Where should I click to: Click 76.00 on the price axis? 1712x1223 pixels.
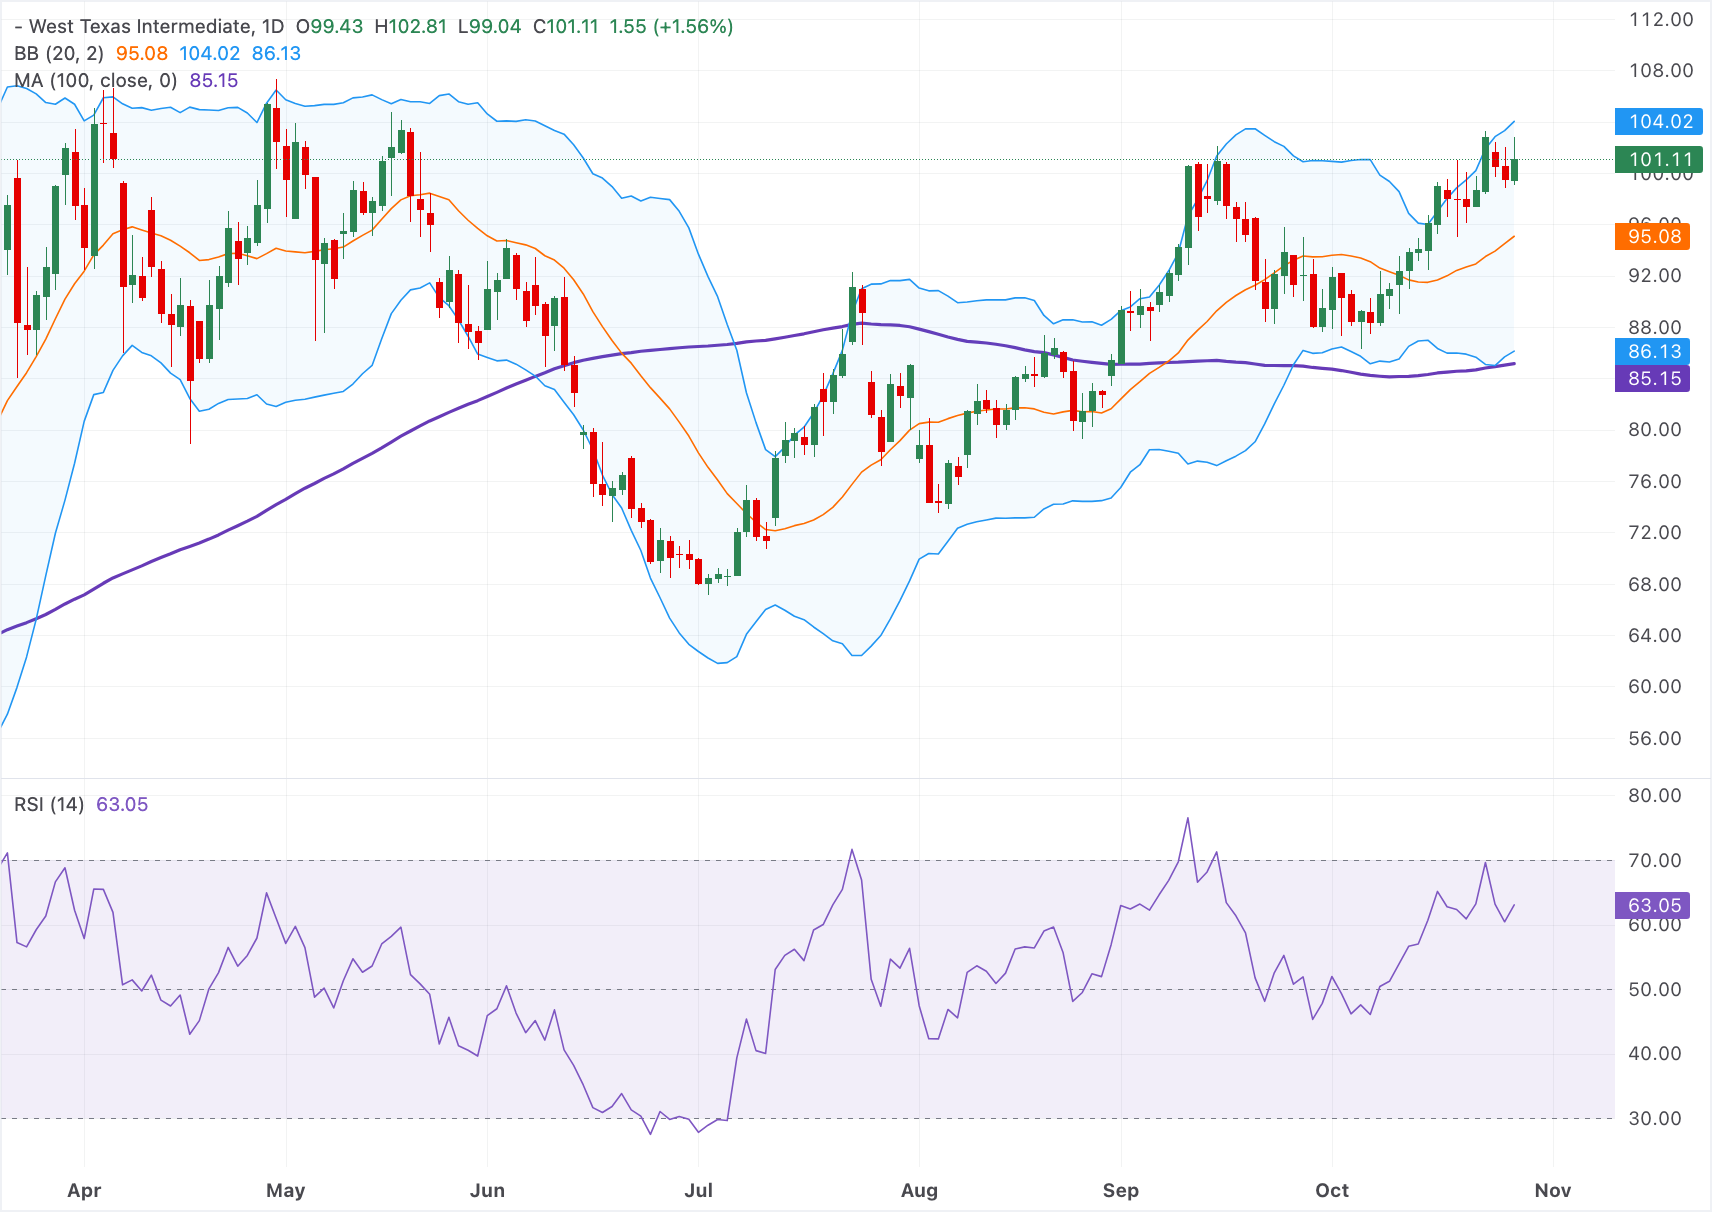pos(1655,482)
